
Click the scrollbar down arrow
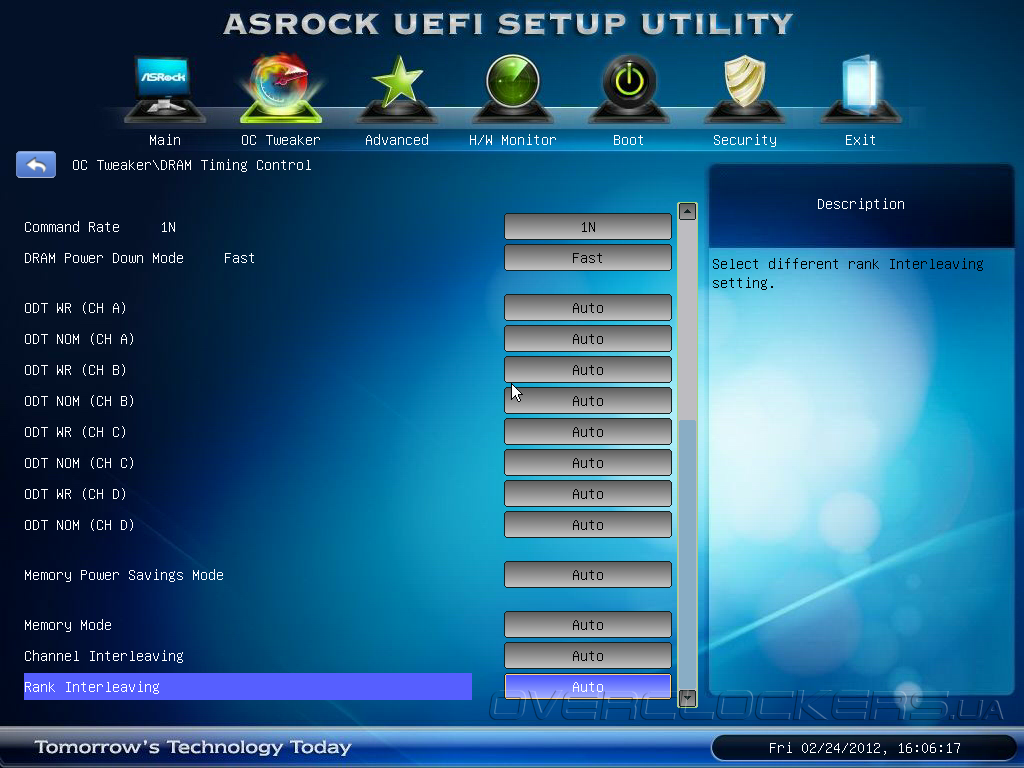tap(687, 698)
